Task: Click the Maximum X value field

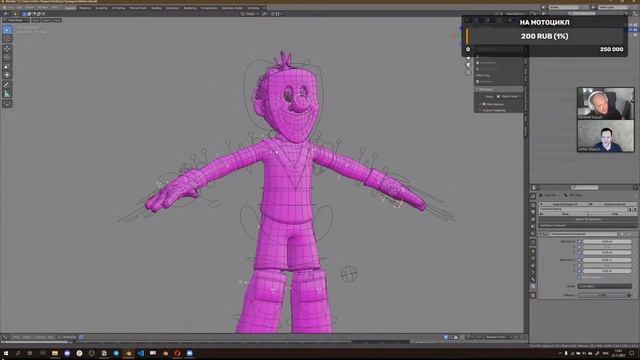Action: (607, 260)
